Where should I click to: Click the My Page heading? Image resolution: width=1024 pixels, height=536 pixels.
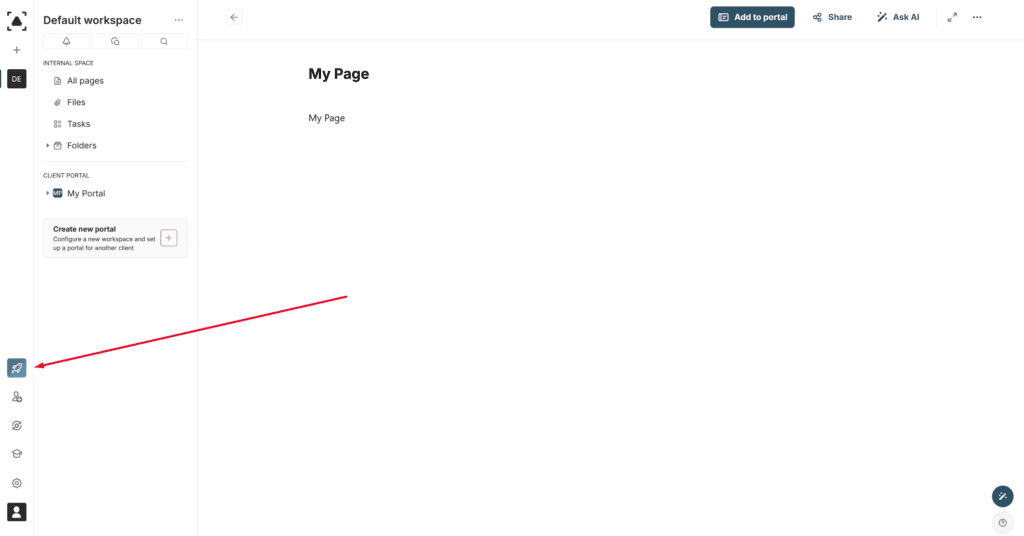coord(338,74)
